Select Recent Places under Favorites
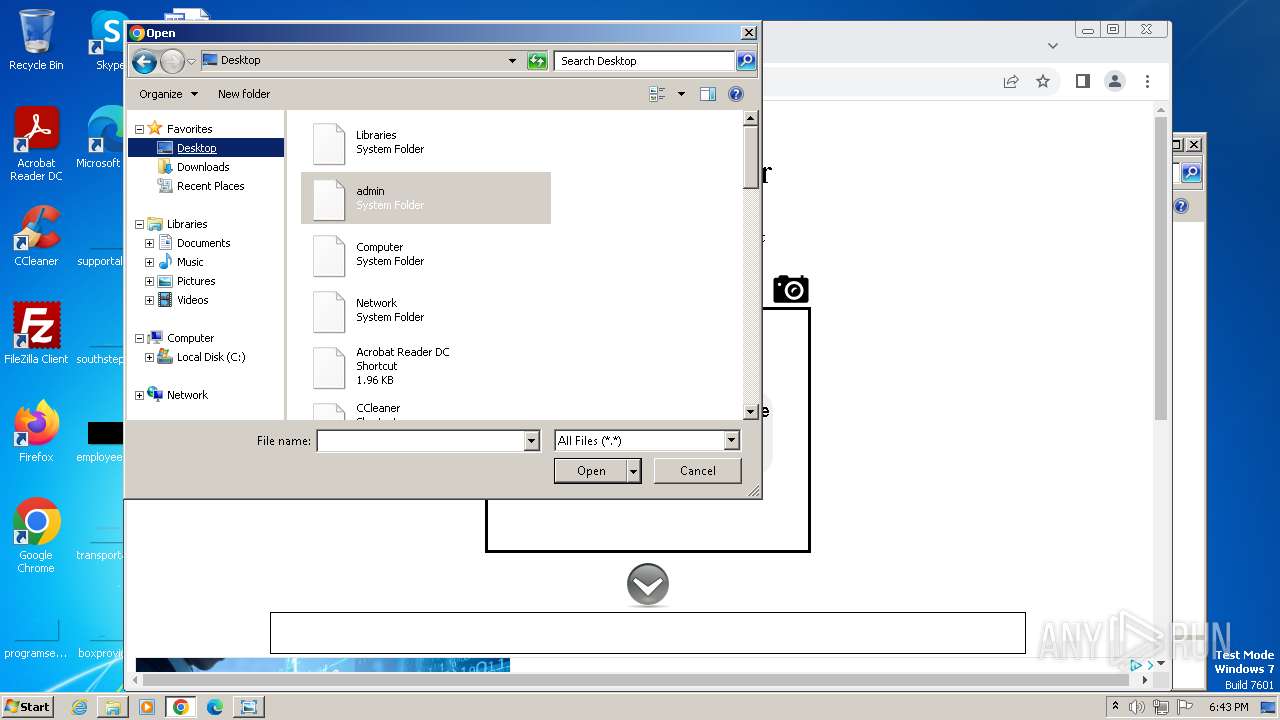1280x720 pixels. click(210, 186)
